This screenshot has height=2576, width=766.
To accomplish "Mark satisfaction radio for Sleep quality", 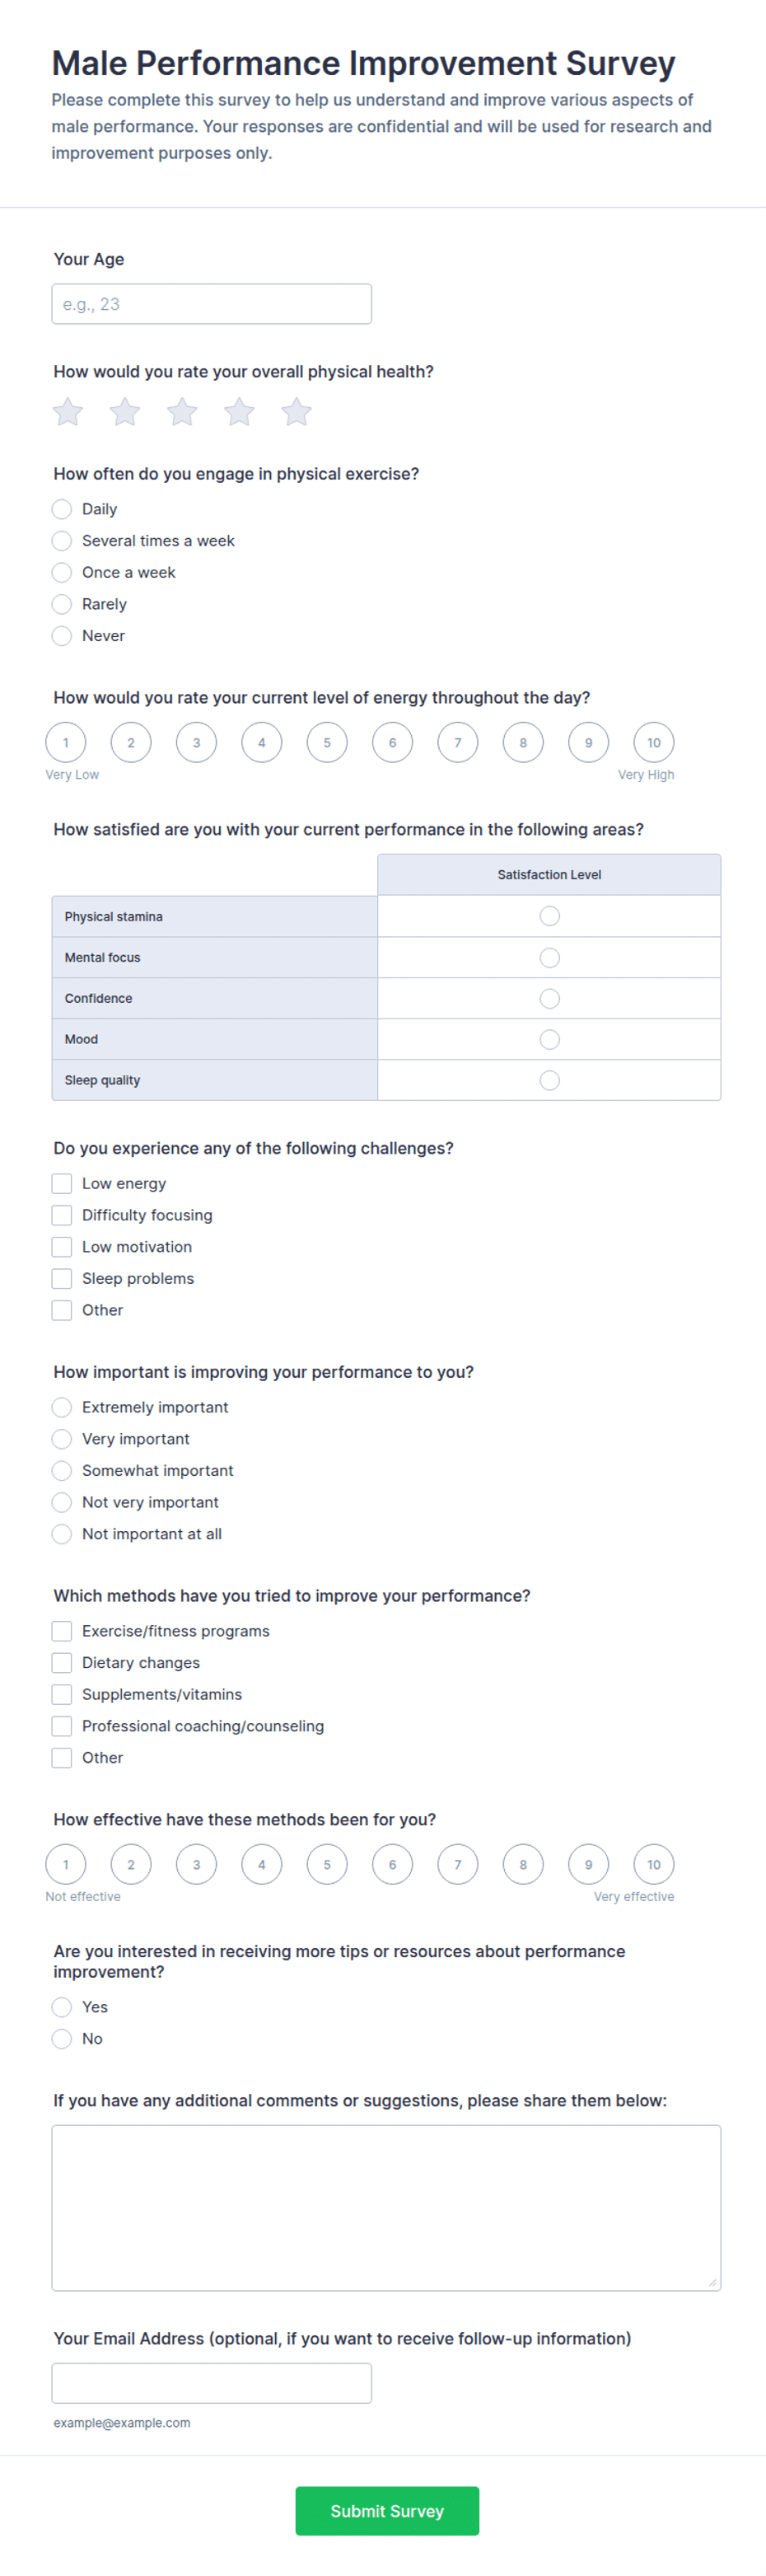I will coord(550,1080).
